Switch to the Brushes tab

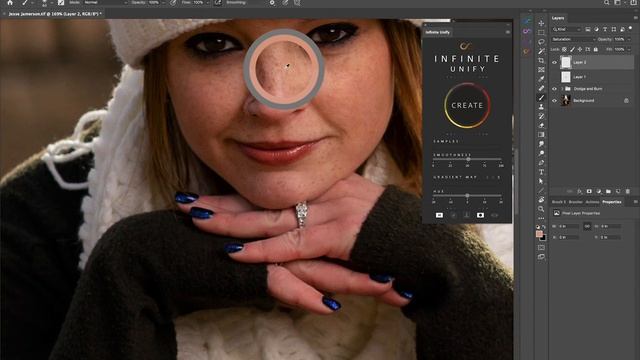pos(576,202)
